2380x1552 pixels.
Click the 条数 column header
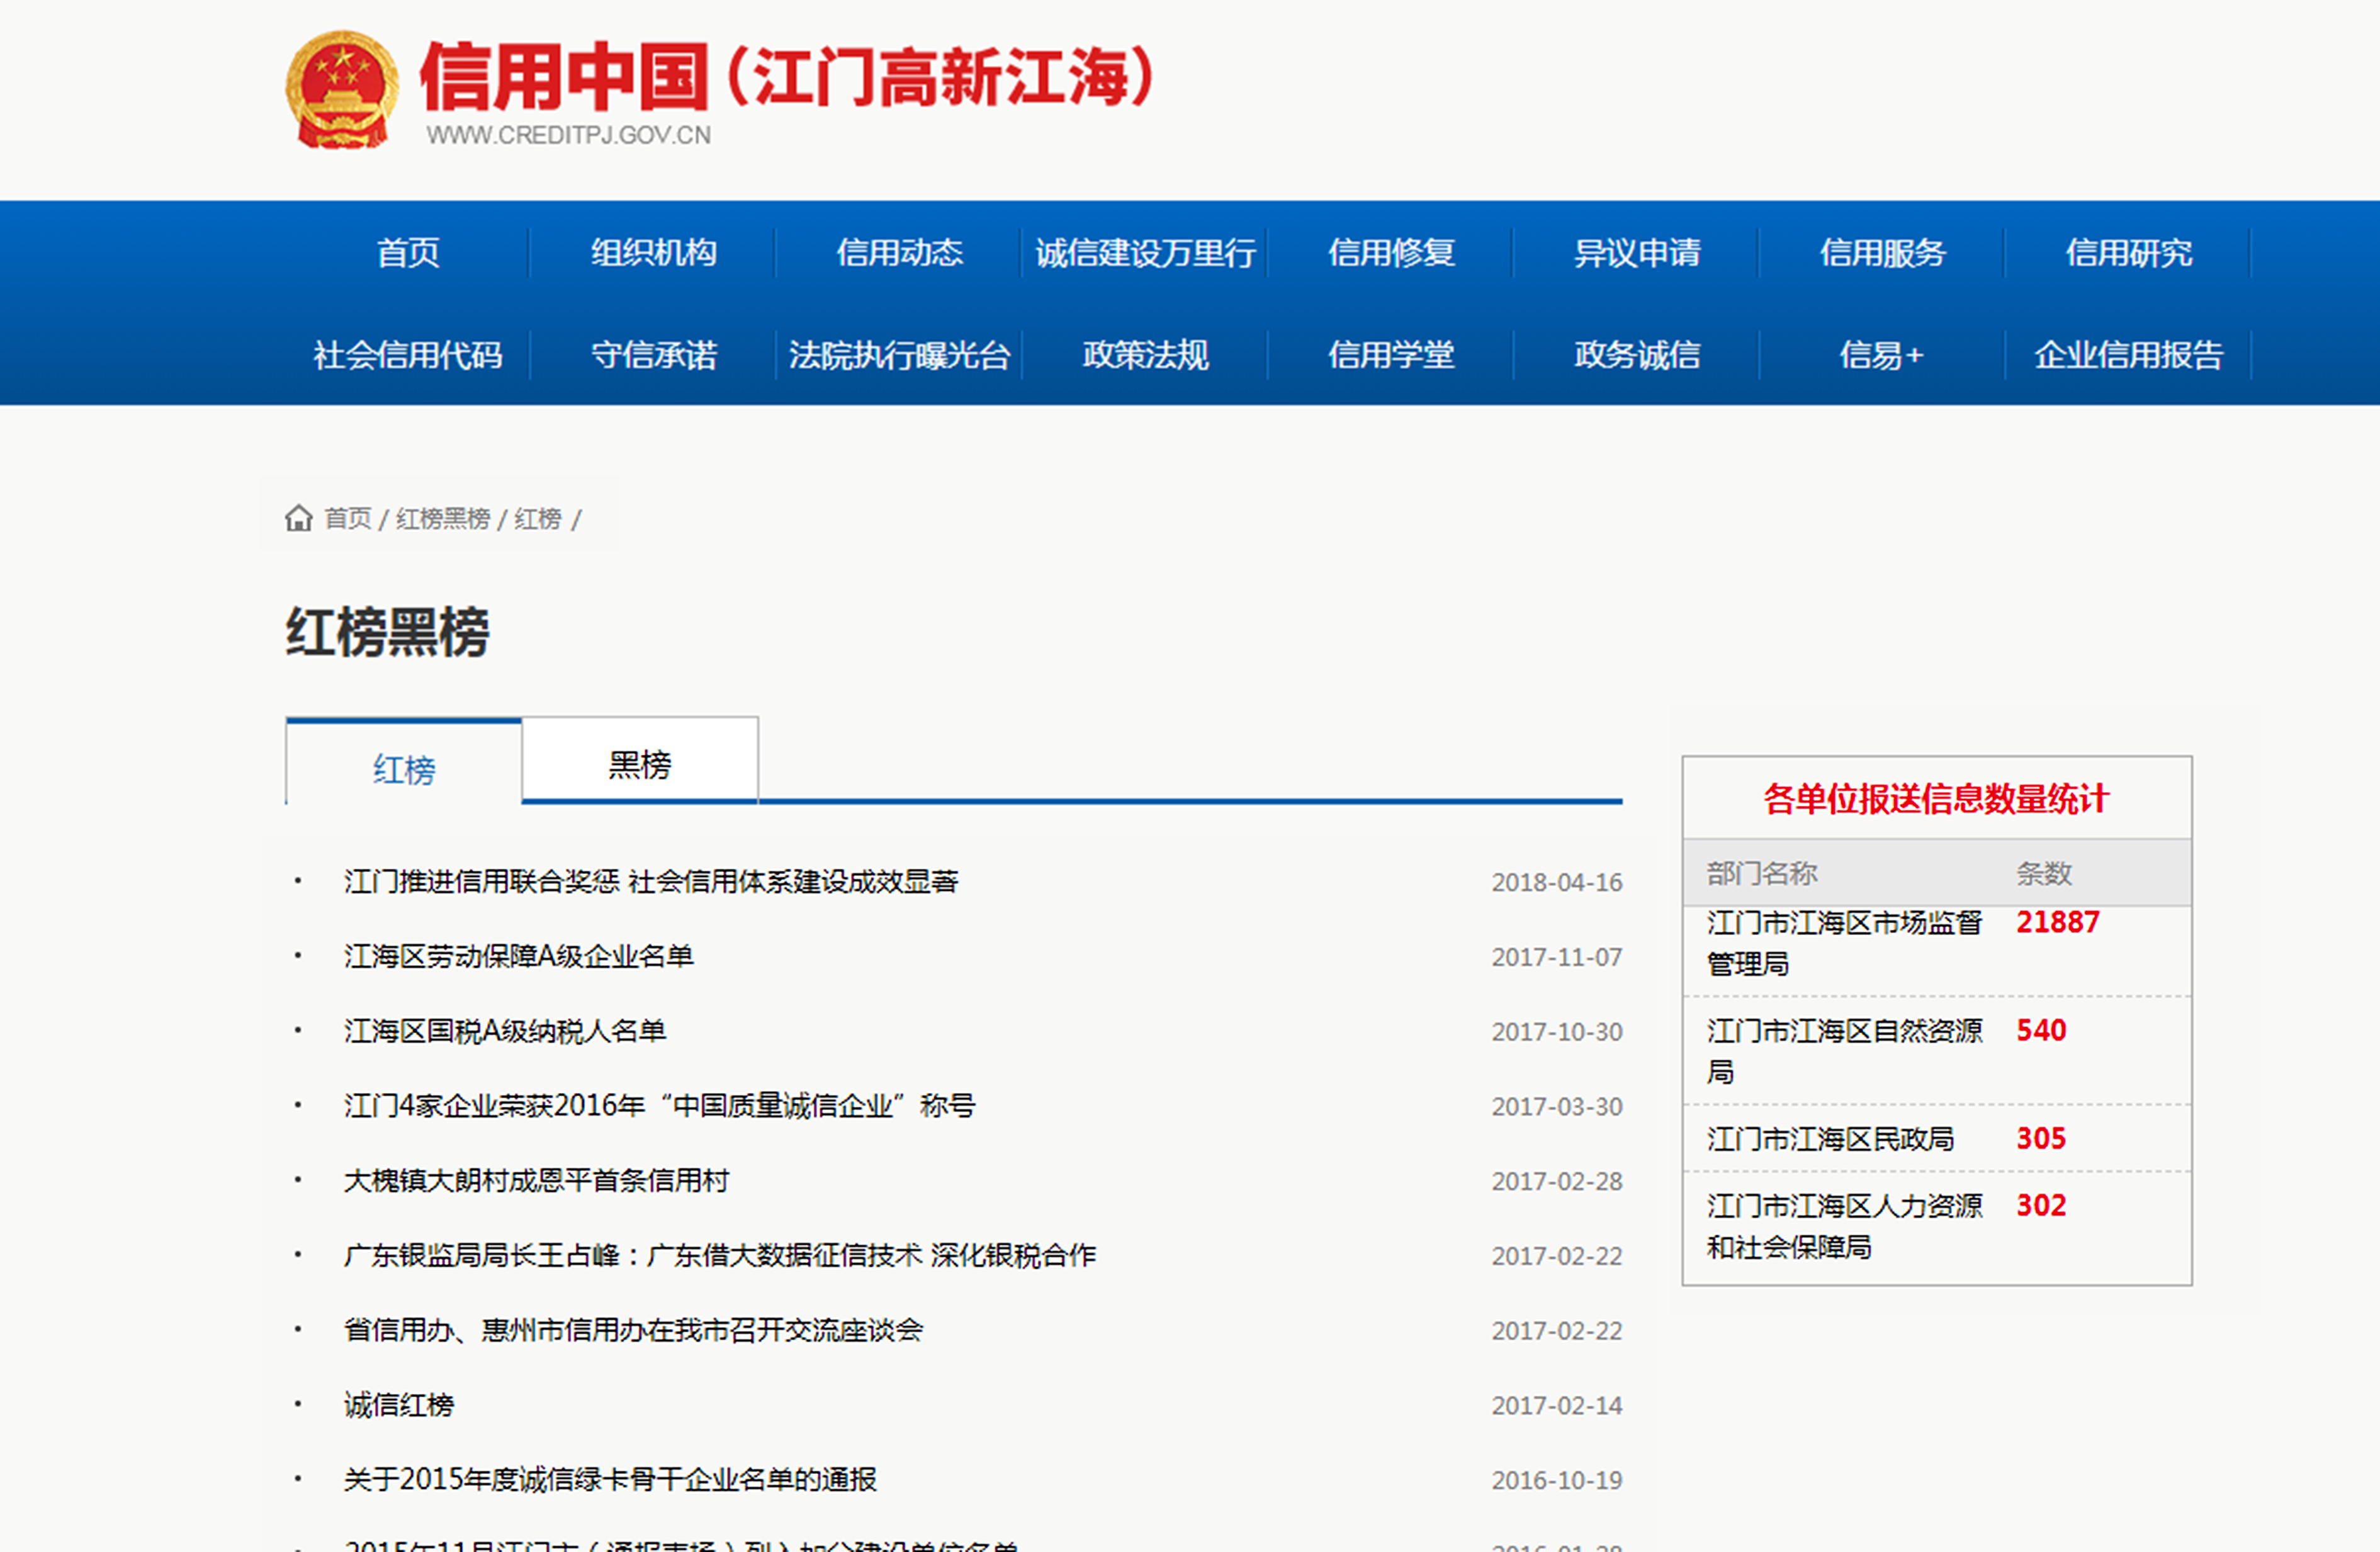(x=2043, y=873)
